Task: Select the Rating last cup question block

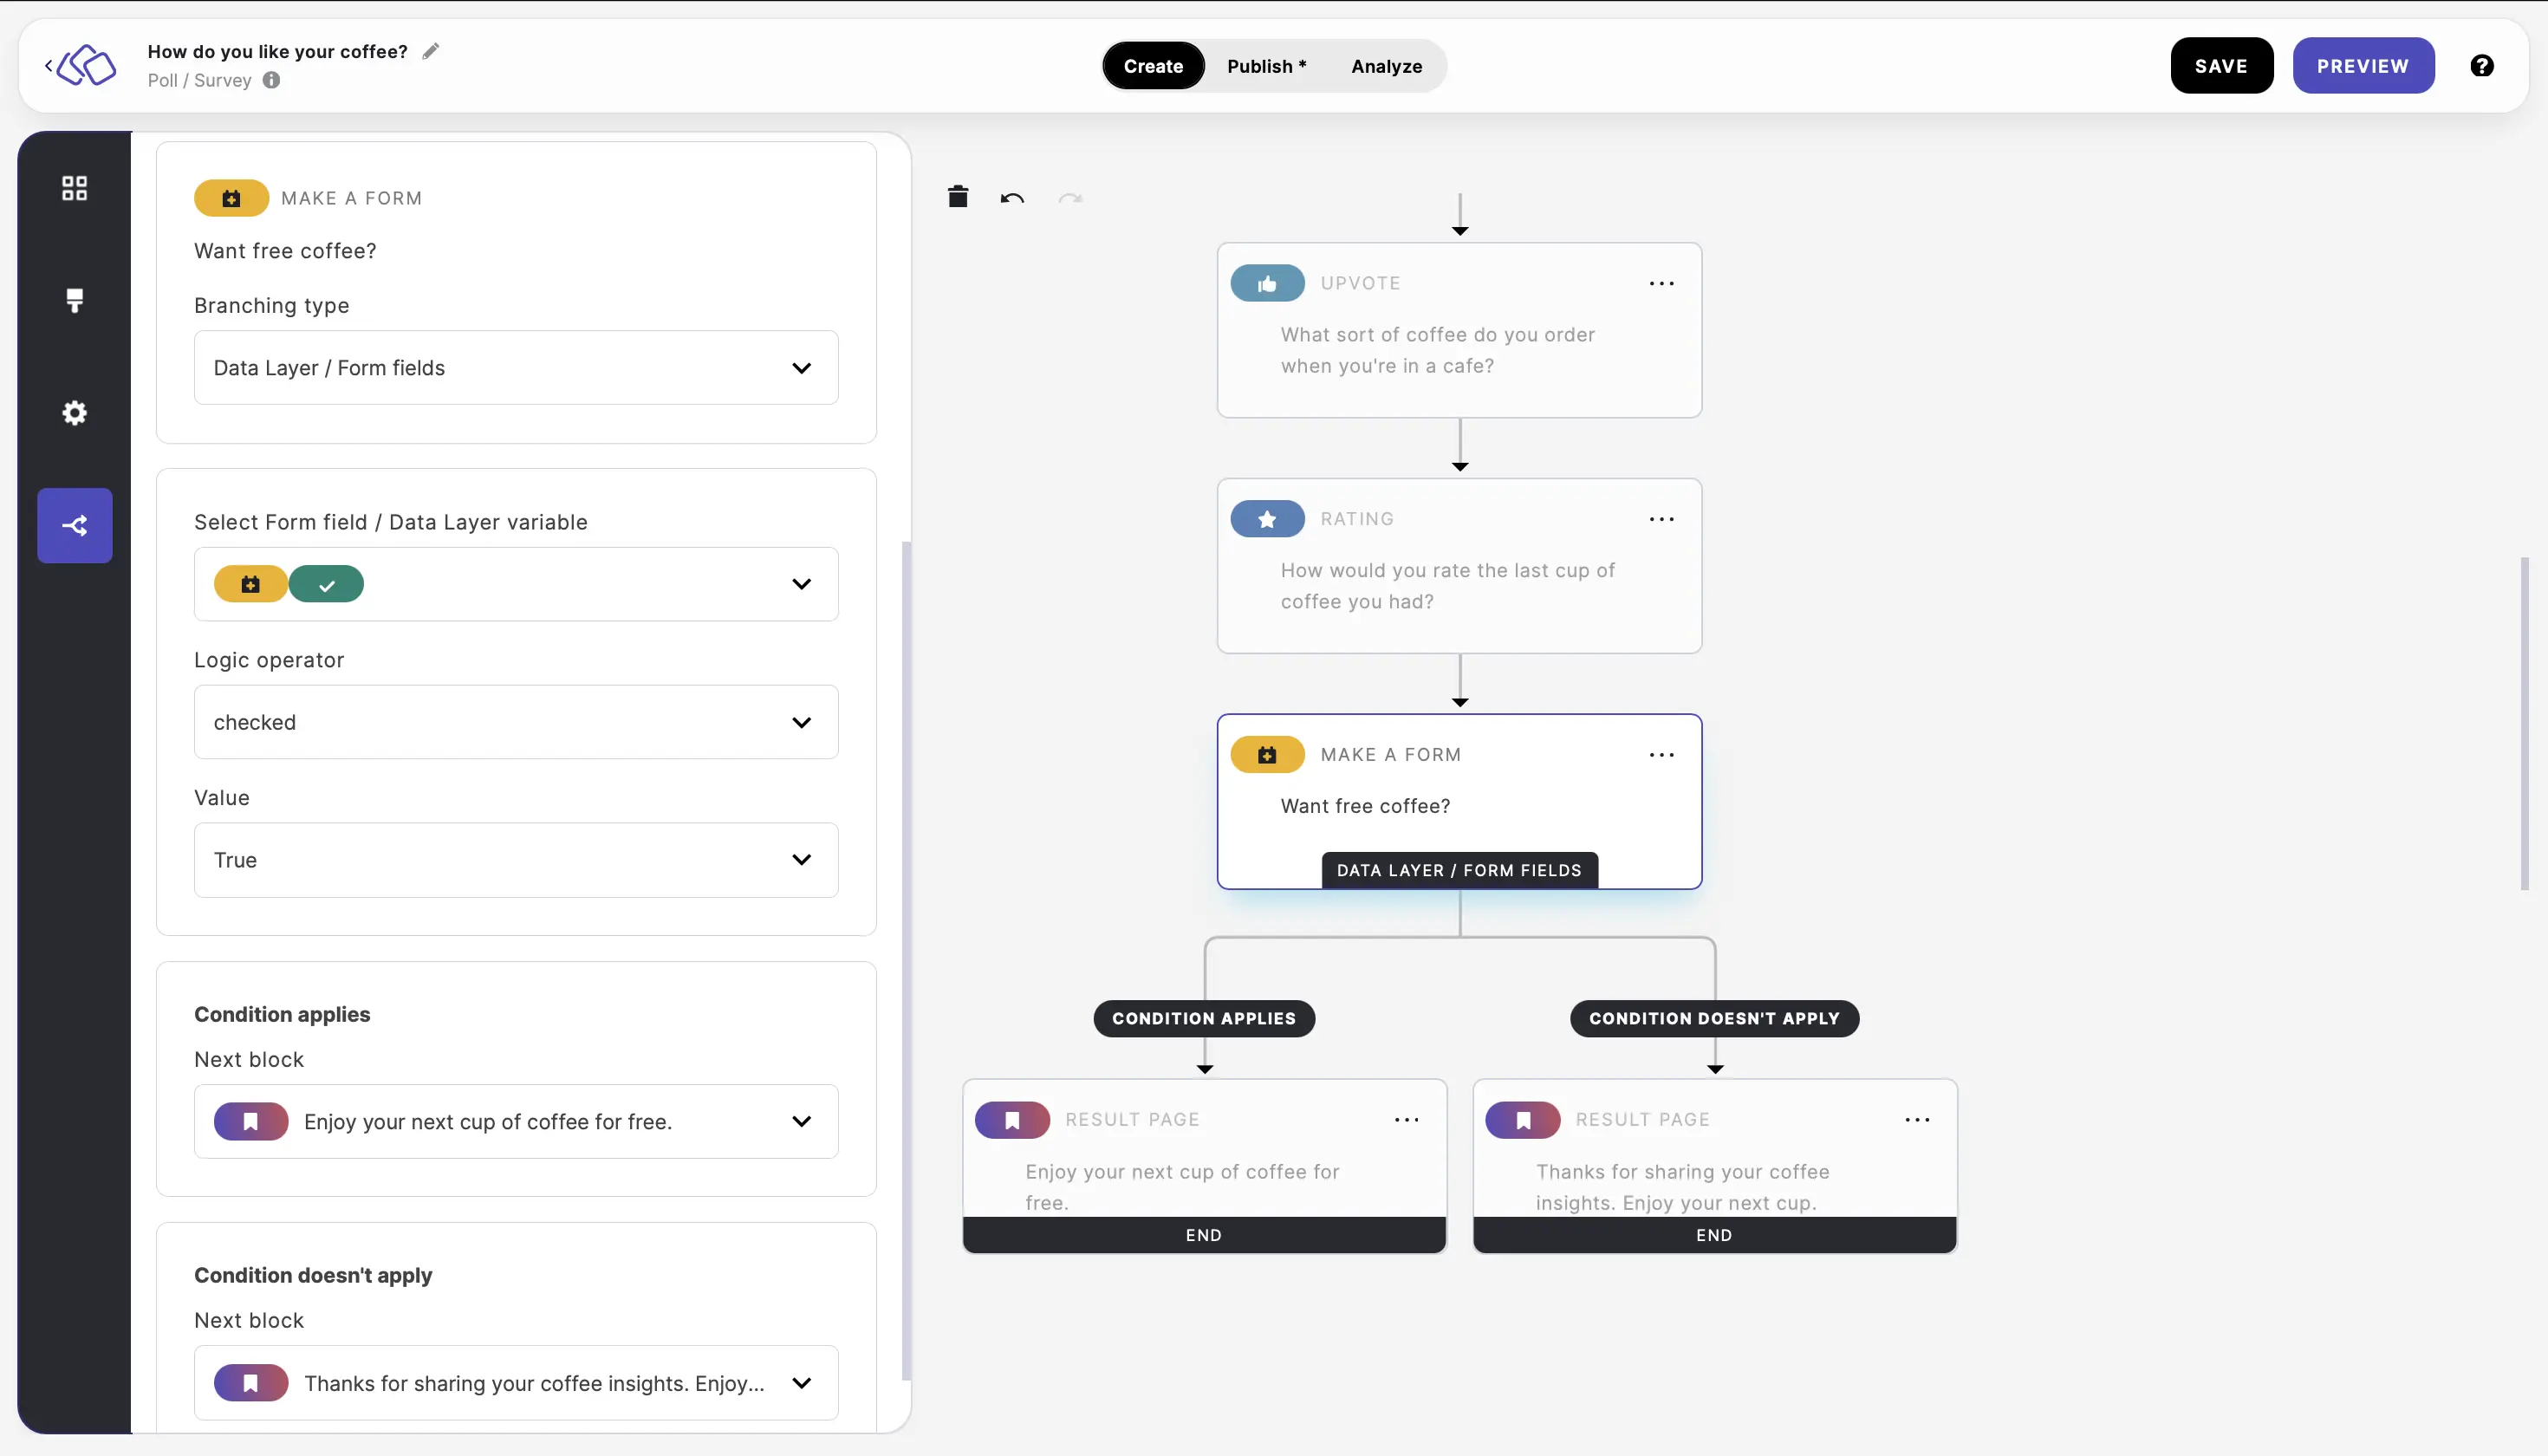Action: tap(1459, 566)
